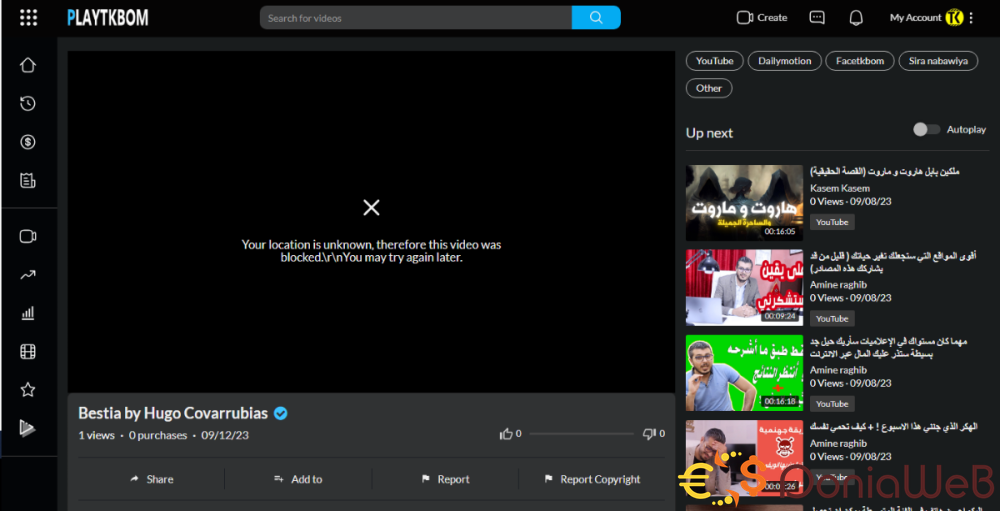Viewport: 1000px width, 511px height.
Task: Go to Home via sidebar icon
Action: [x=28, y=65]
